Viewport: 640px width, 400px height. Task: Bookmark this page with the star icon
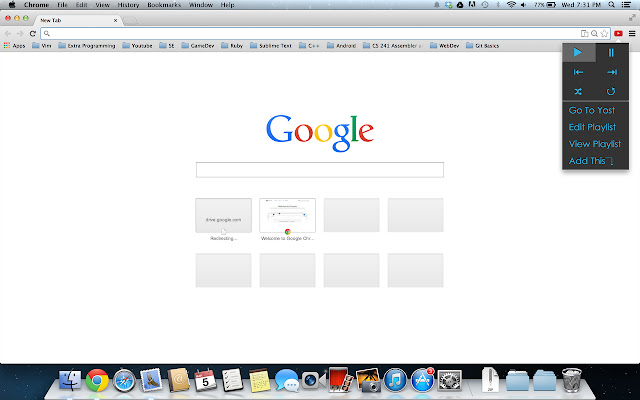tap(604, 33)
